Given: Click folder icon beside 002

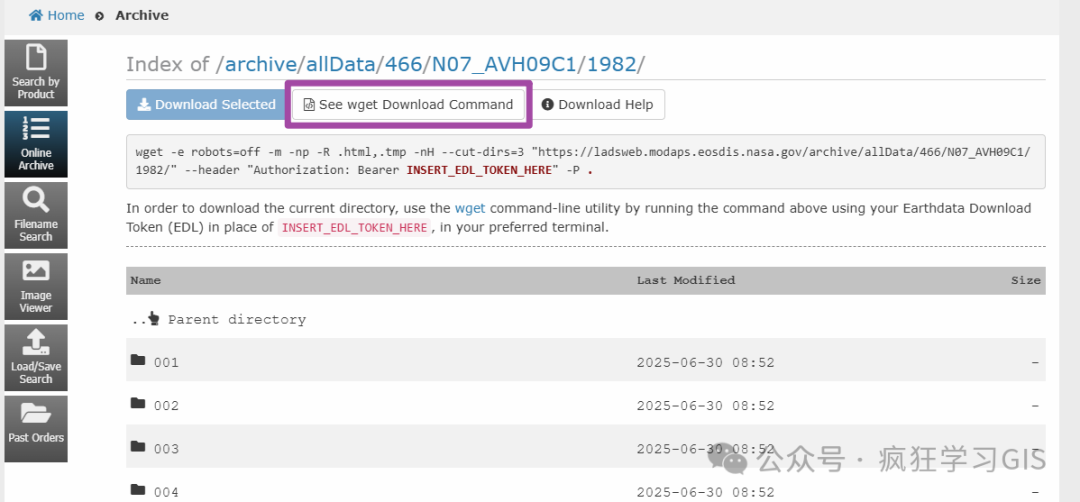Looking at the screenshot, I should tap(138, 404).
